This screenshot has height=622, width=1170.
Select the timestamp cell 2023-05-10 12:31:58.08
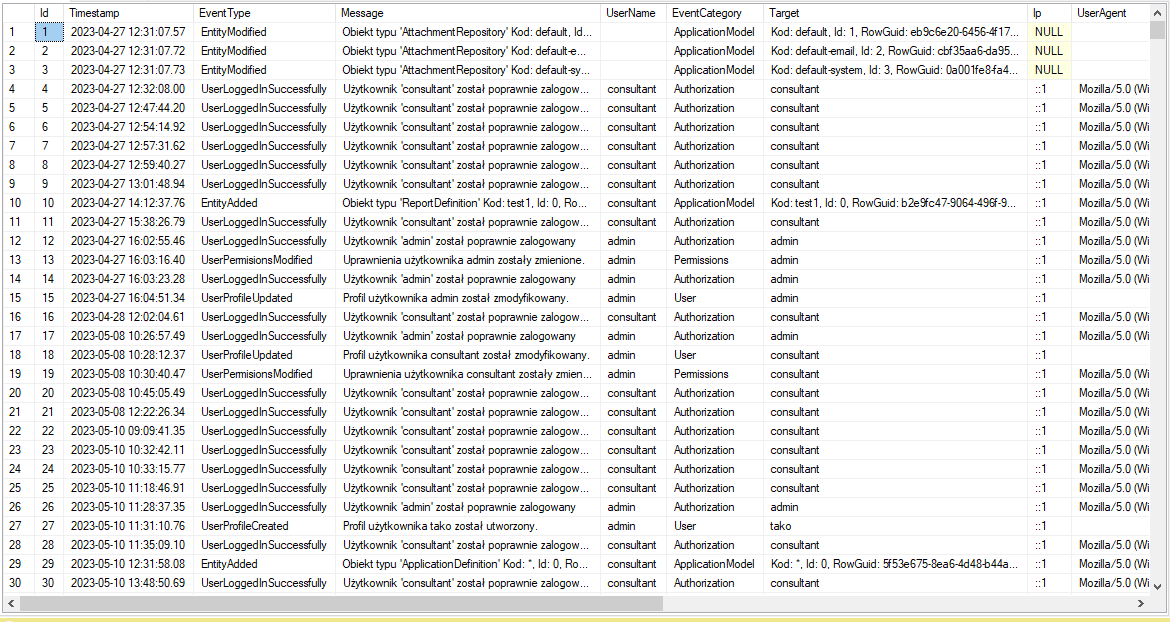[128, 564]
